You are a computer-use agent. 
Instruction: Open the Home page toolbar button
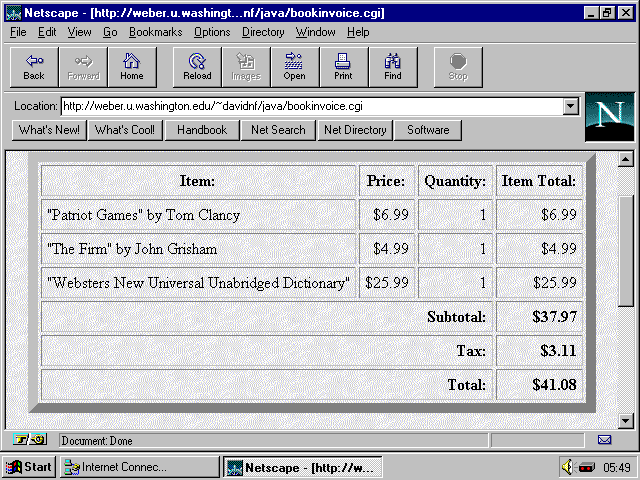click(132, 67)
